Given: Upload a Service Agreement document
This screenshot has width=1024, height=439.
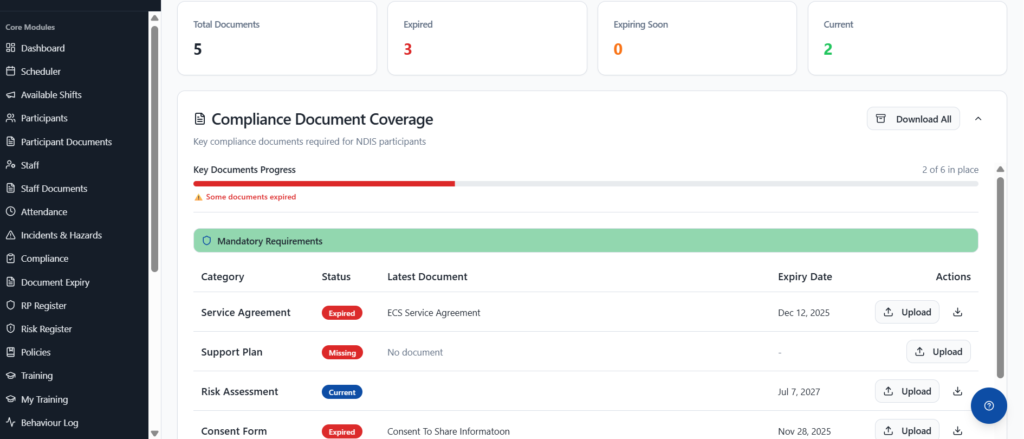Looking at the screenshot, I should (907, 312).
